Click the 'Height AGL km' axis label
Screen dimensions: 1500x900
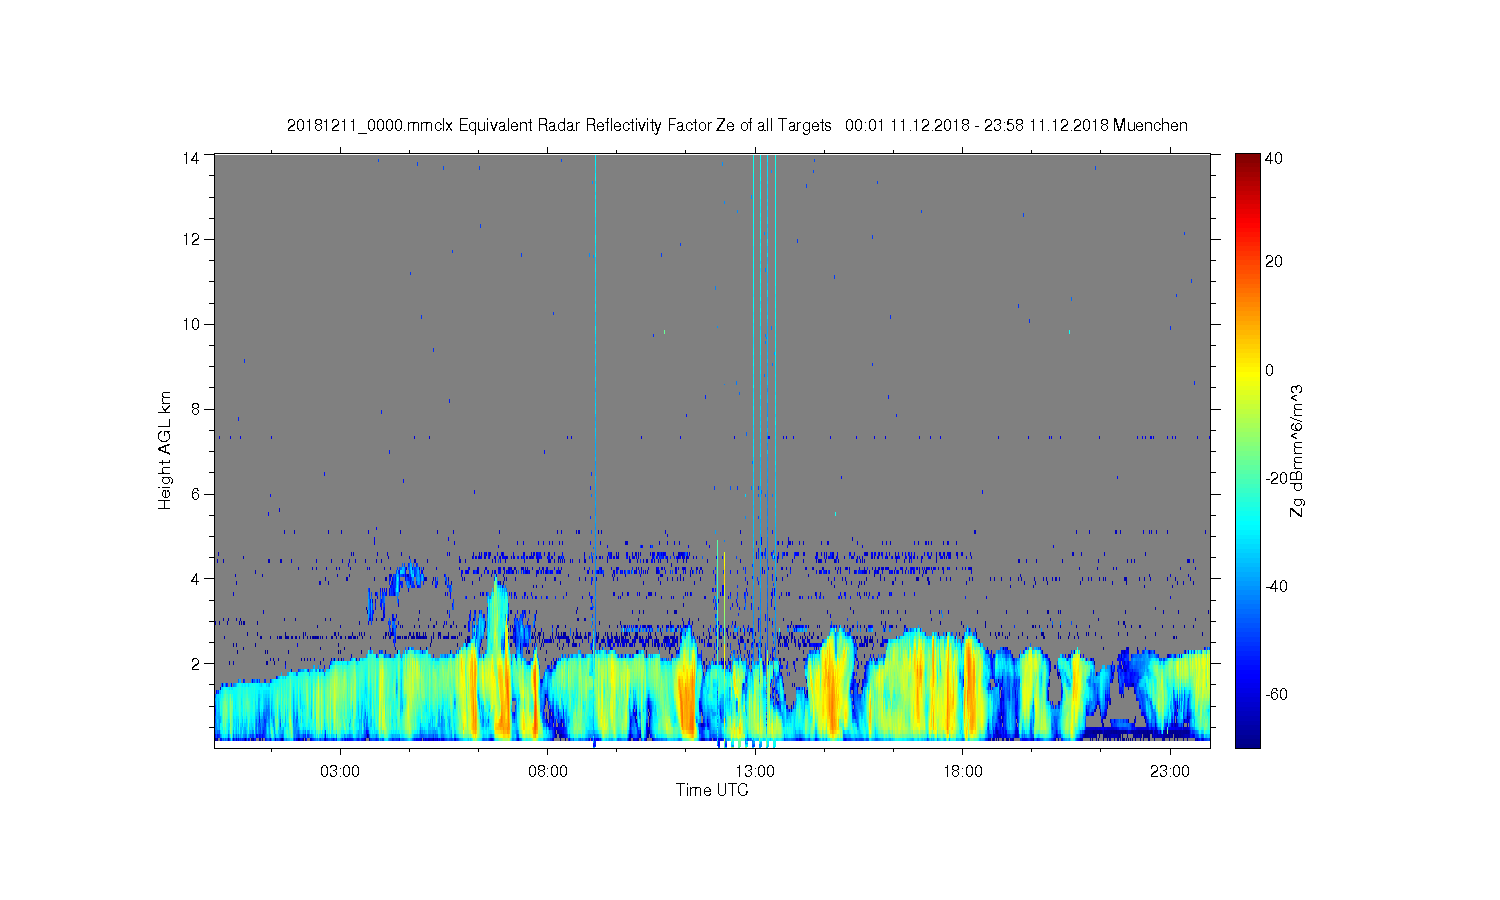(165, 450)
